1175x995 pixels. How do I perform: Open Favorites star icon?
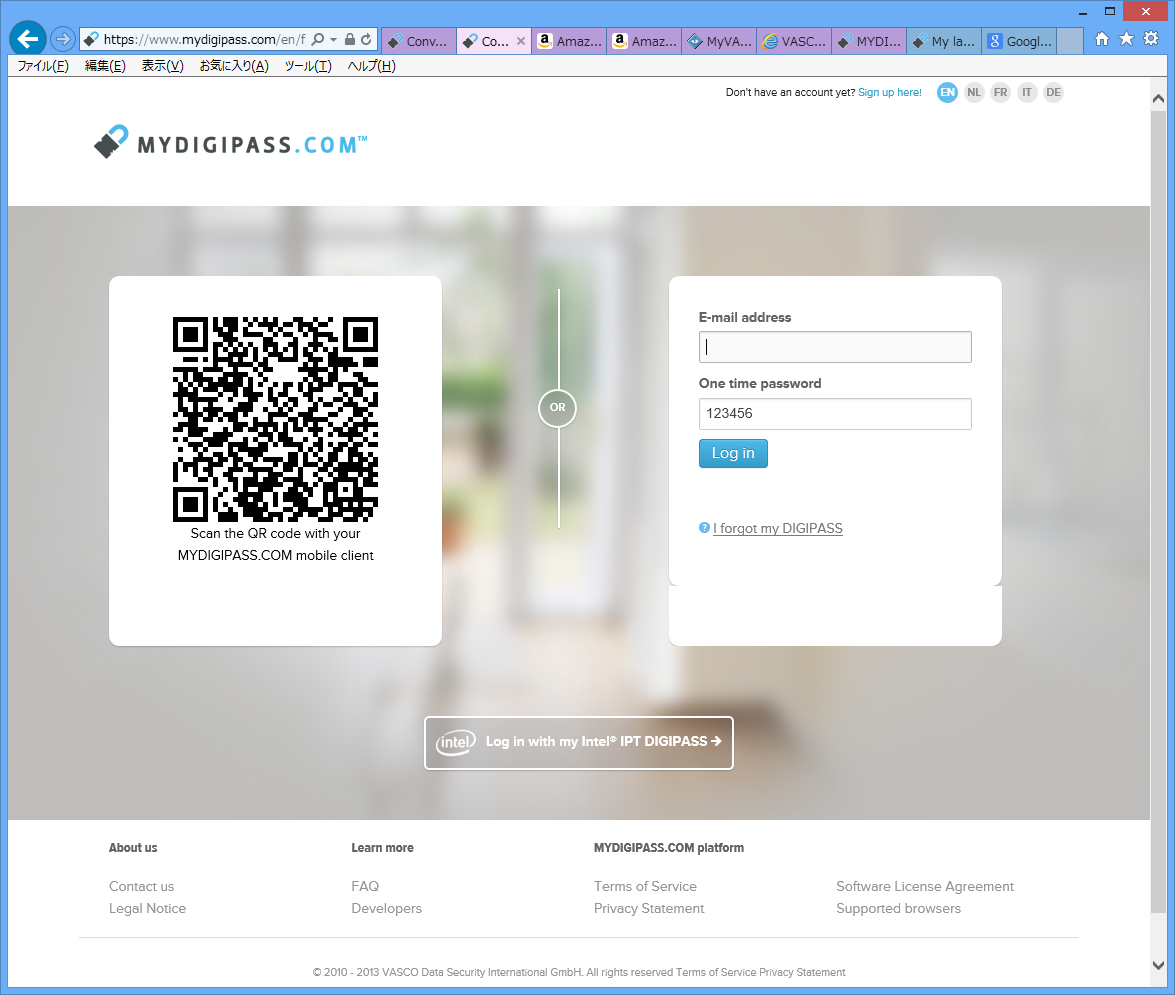pyautogui.click(x=1126, y=39)
